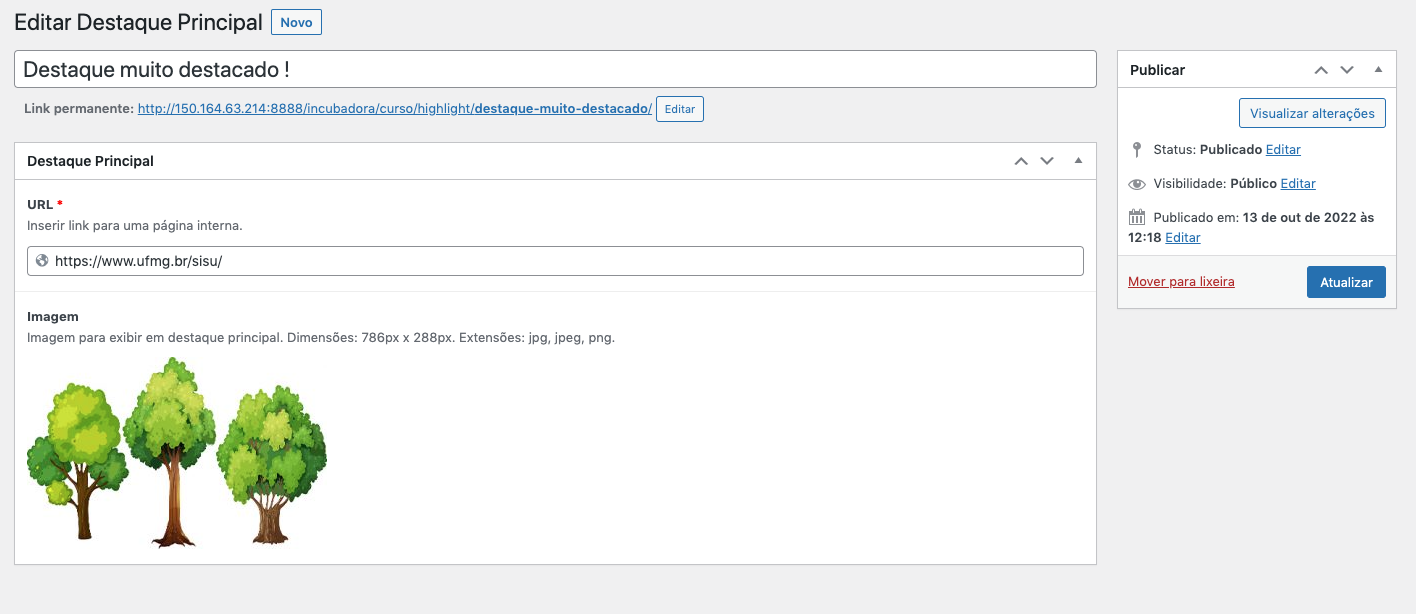Edit the published date and time
The width and height of the screenshot is (1416, 614).
1183,238
